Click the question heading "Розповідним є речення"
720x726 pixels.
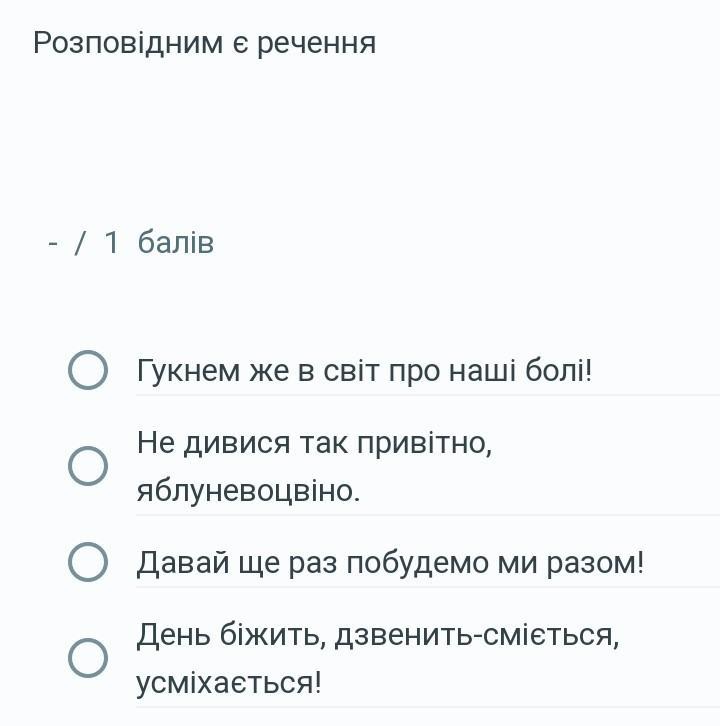click(x=204, y=43)
